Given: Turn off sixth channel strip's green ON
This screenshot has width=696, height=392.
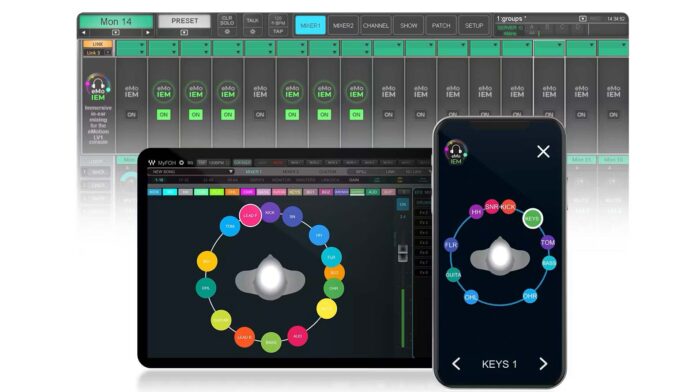Looking at the screenshot, I should 292,115.
